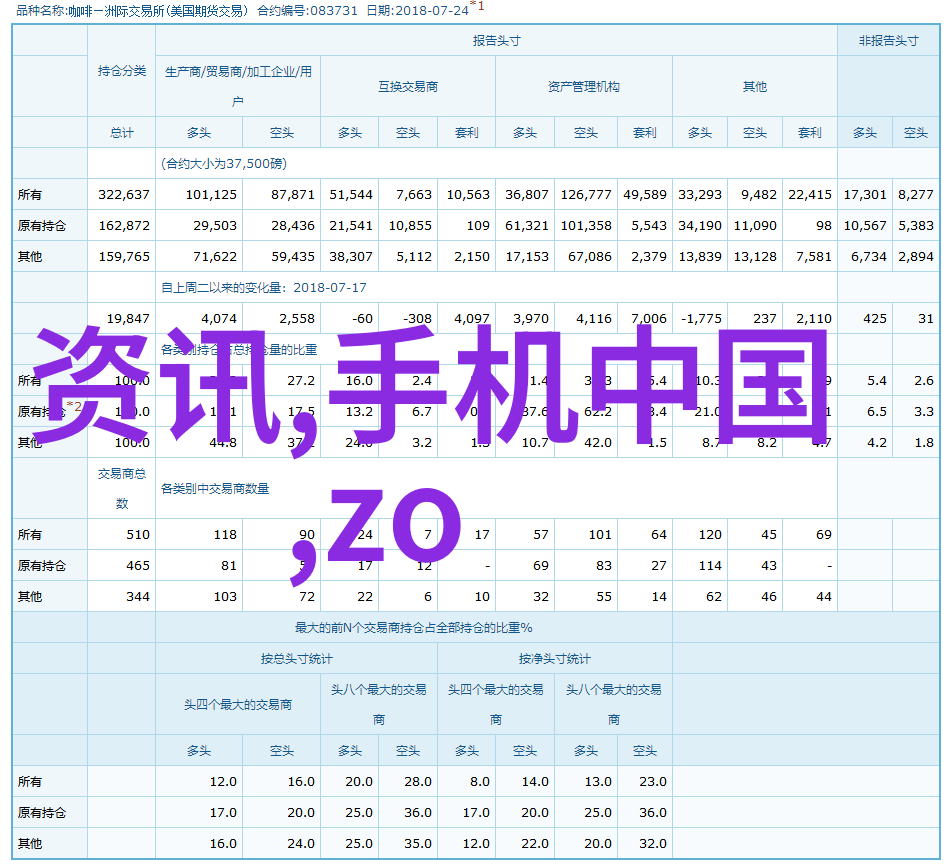Click the contract size note 合约大小为37,500磅

pos(224,164)
